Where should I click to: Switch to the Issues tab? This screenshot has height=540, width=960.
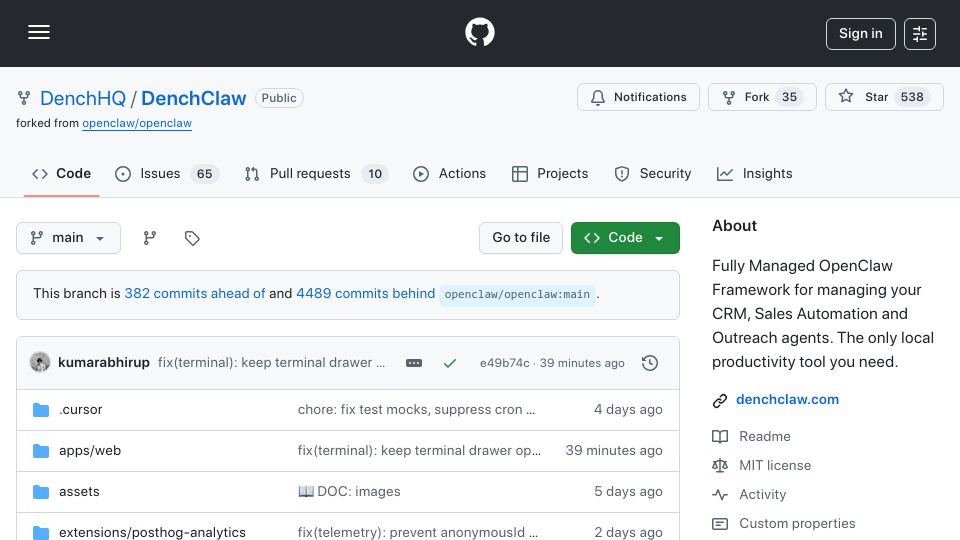click(167, 174)
